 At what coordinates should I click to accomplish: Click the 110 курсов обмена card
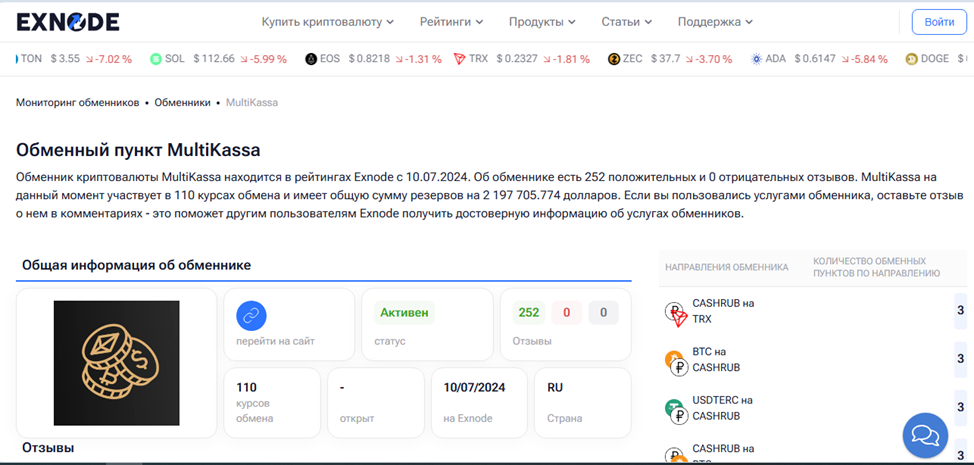point(272,403)
